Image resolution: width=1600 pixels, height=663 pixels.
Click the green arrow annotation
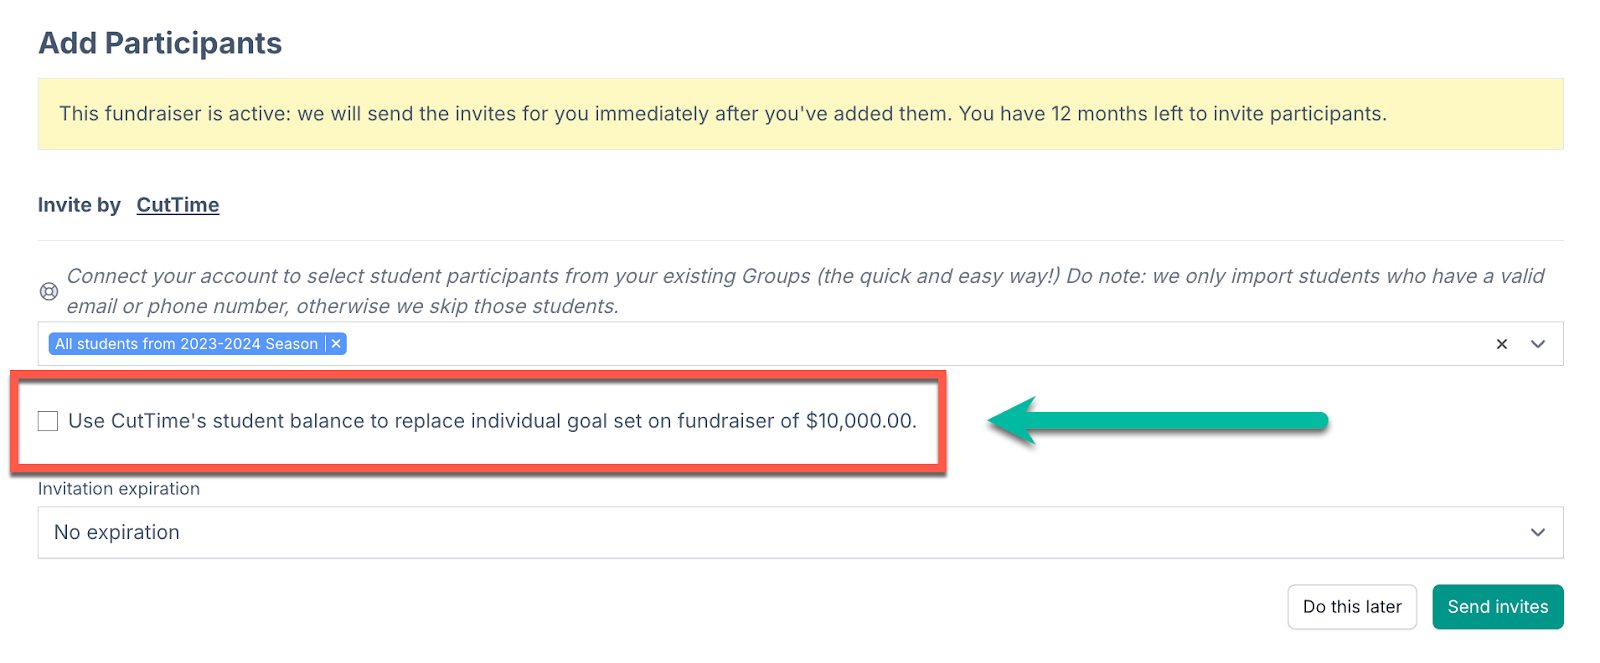pos(1158,421)
